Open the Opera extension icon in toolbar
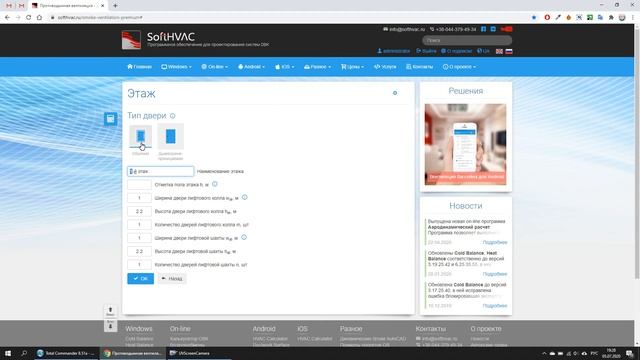The height and width of the screenshot is (360, 640). tap(547, 18)
